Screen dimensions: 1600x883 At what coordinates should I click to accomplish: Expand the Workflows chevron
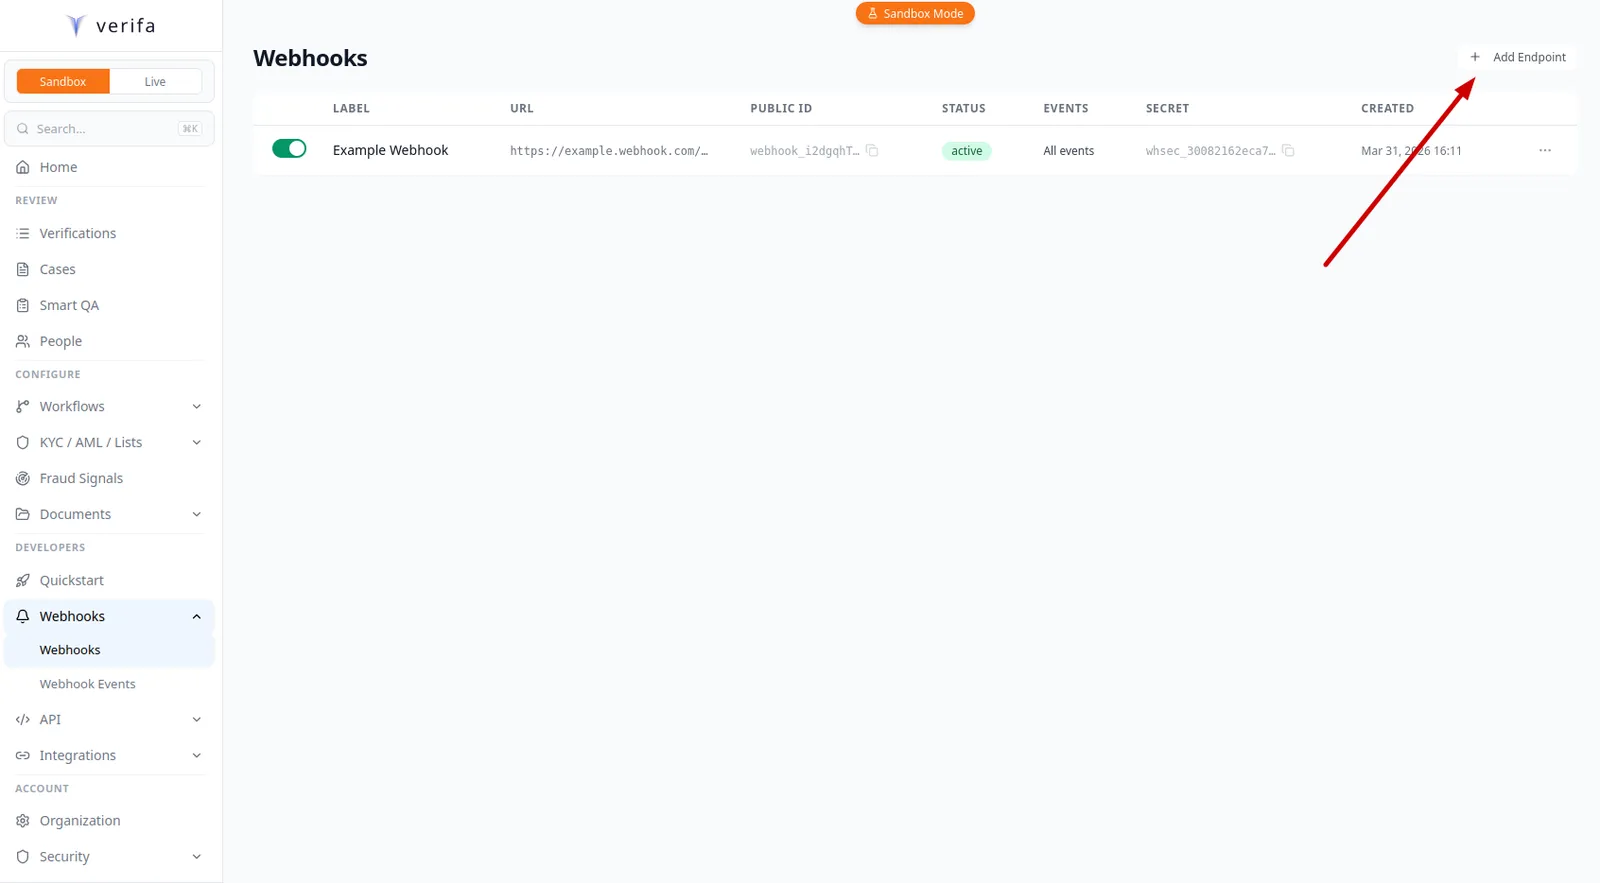[197, 406]
